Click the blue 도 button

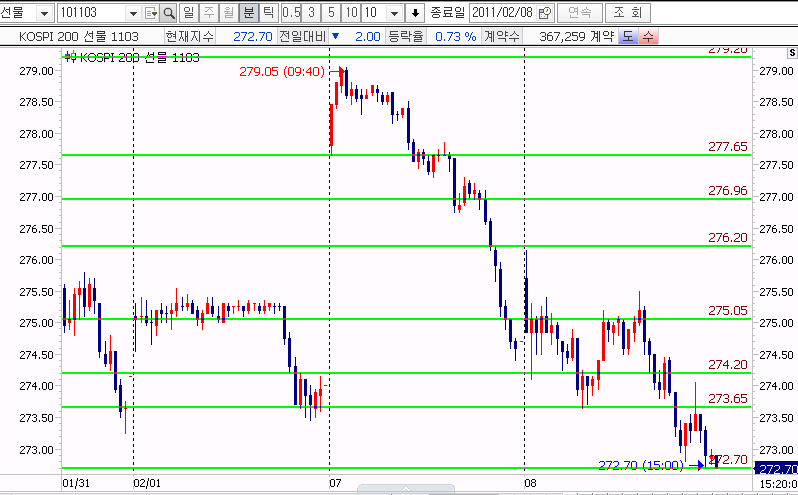coord(628,36)
